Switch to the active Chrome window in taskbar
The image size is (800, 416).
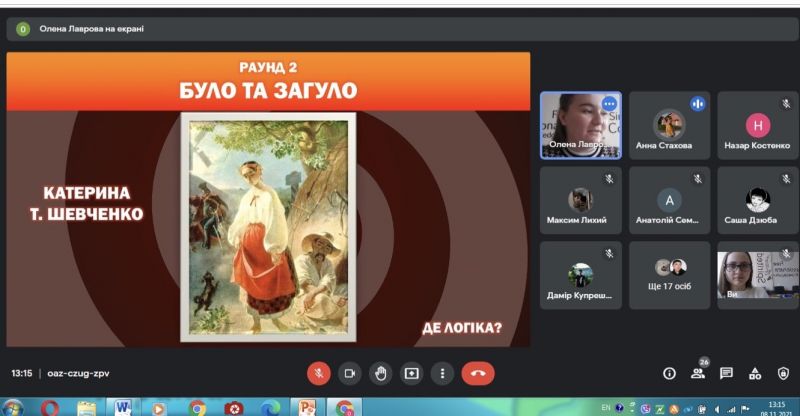(344, 408)
